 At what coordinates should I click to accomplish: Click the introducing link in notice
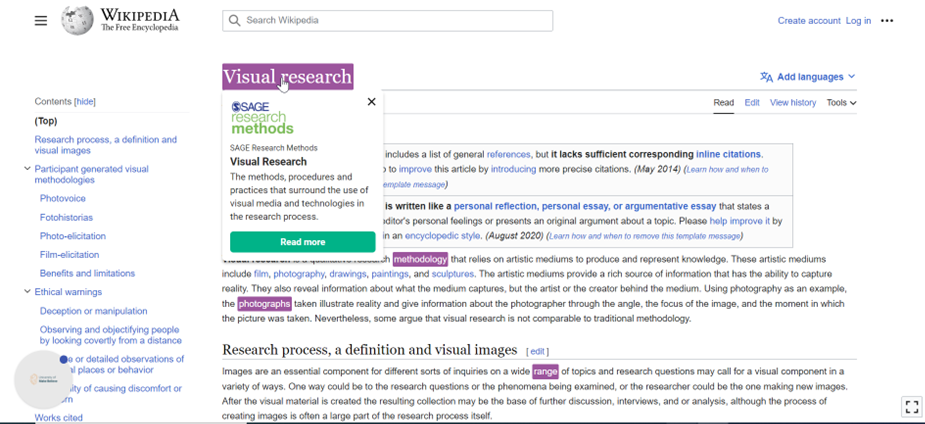513,169
